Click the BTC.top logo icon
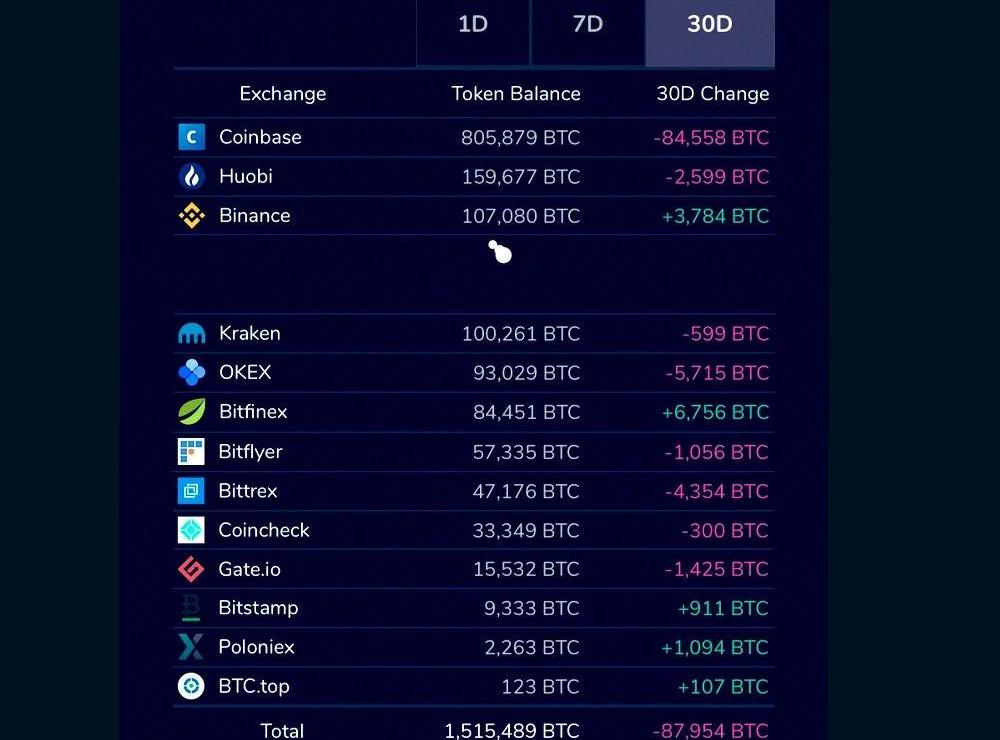The height and width of the screenshot is (740, 1000). pyautogui.click(x=191, y=686)
